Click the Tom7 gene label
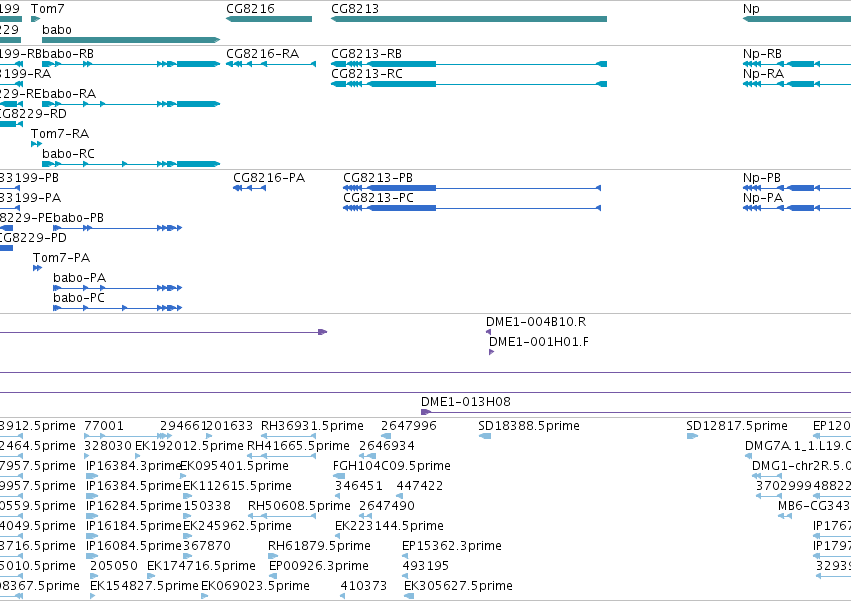 47,9
